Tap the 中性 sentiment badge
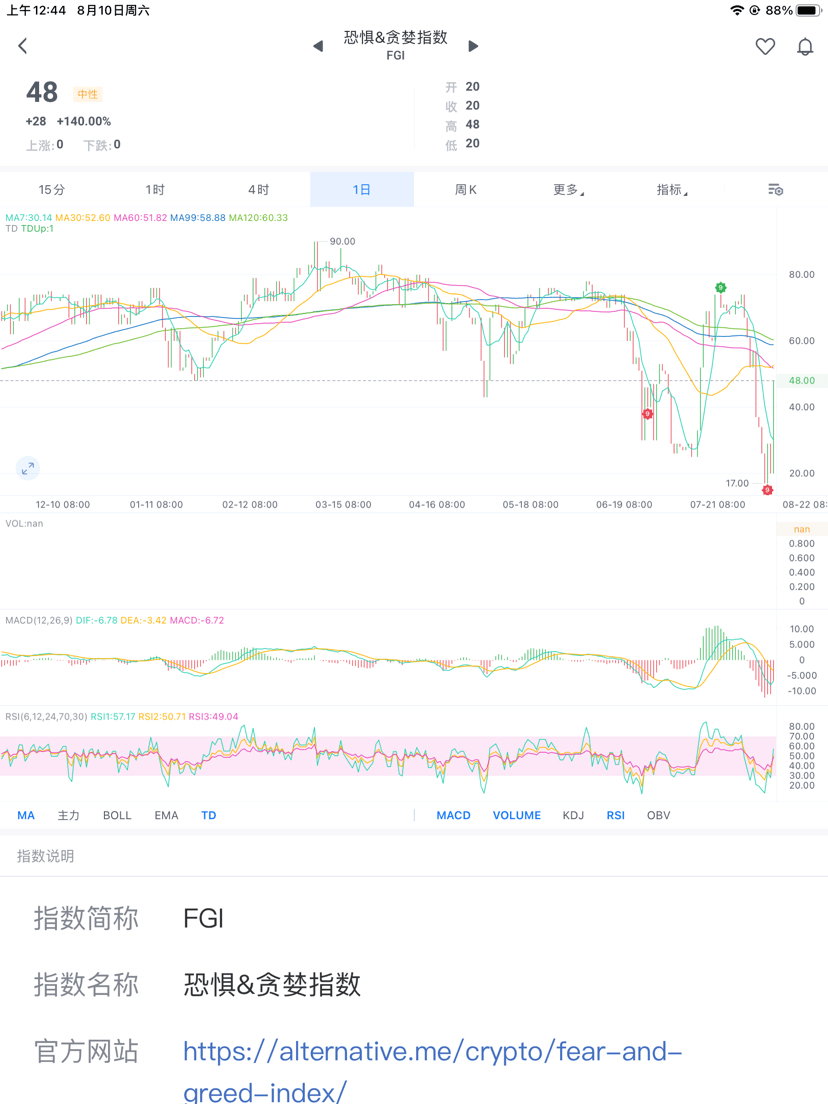Image resolution: width=828 pixels, height=1104 pixels. 88,94
